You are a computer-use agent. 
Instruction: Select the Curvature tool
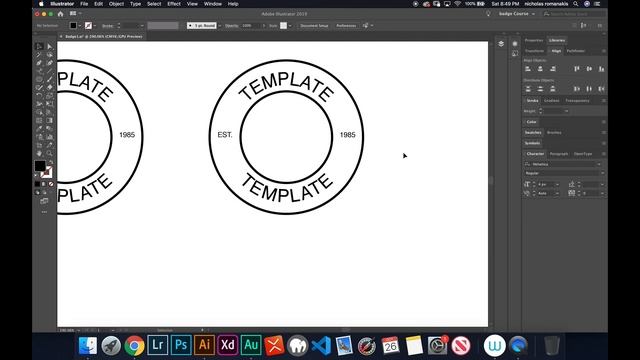click(49, 63)
